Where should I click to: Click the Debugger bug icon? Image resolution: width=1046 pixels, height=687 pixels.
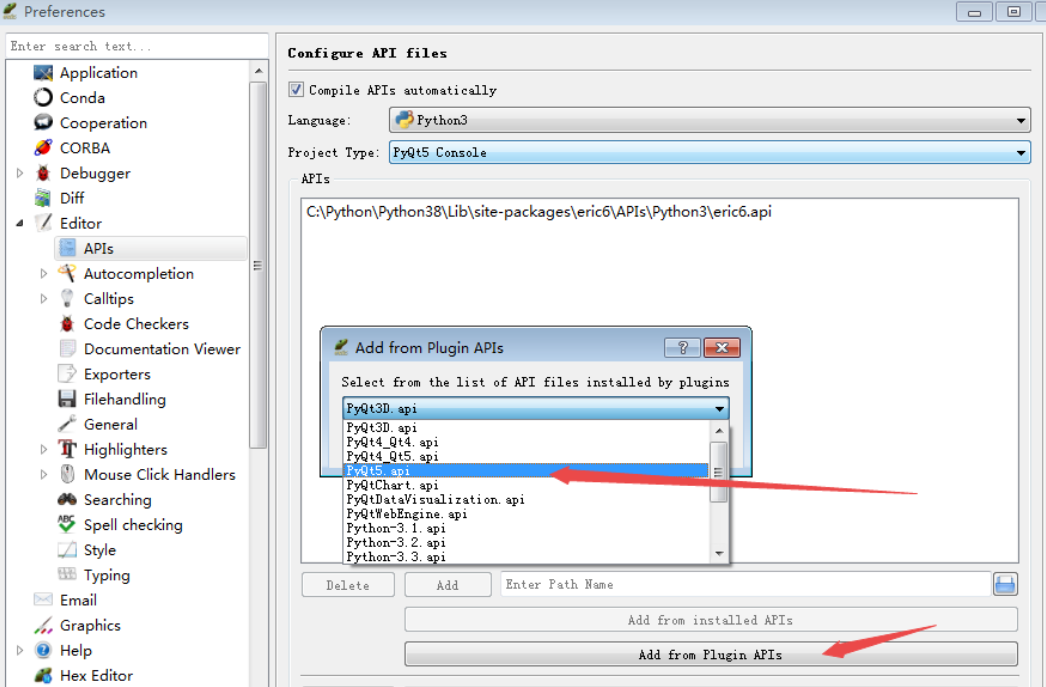43,173
